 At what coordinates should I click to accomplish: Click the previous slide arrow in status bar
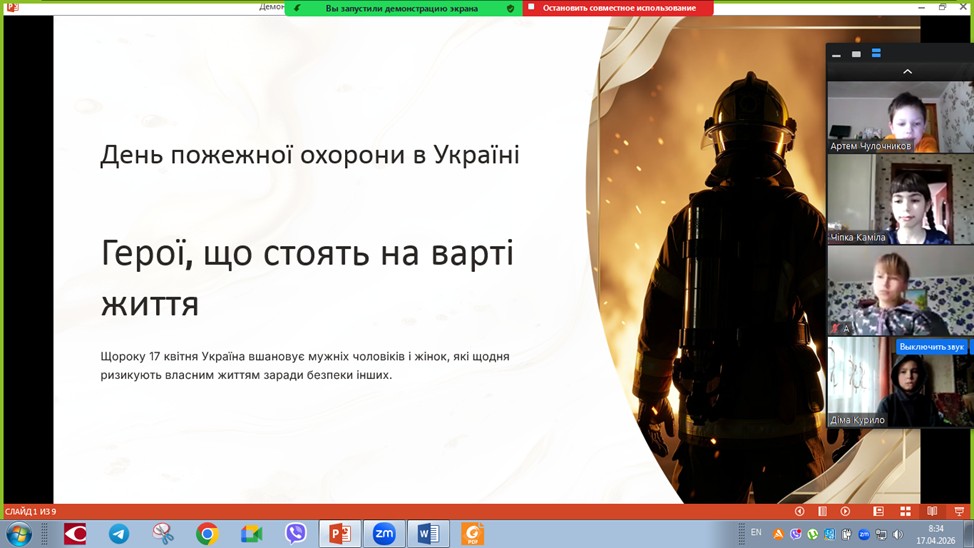click(x=799, y=511)
